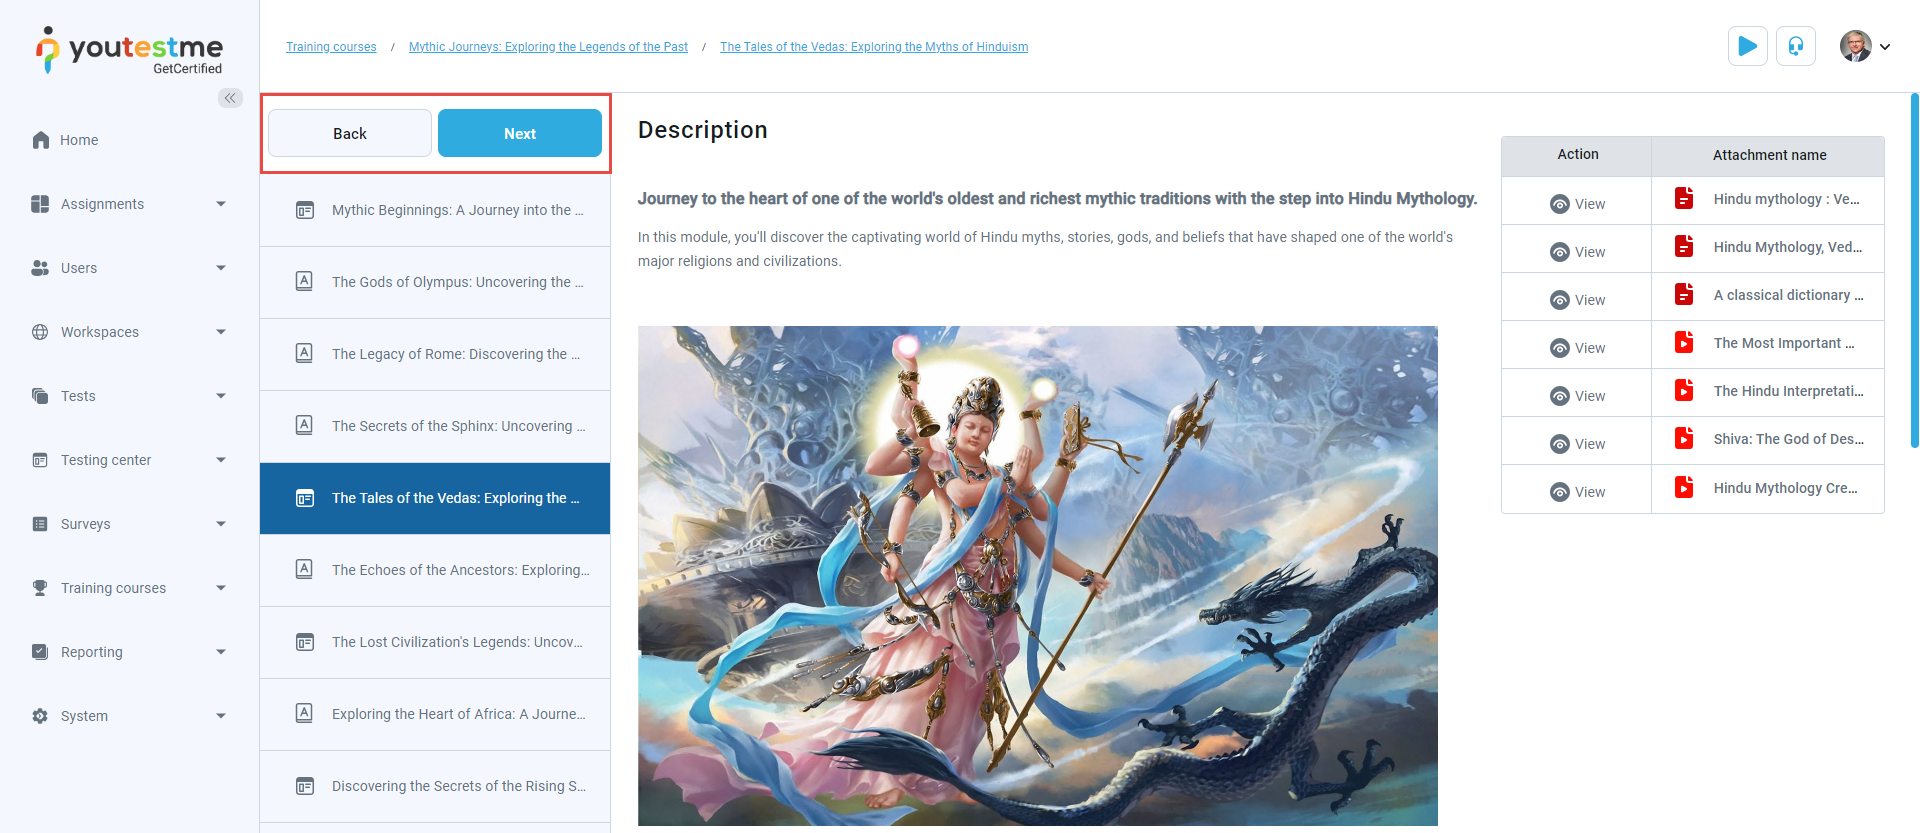
Task: View The Most Important attachment via eye icon
Action: click(x=1560, y=348)
